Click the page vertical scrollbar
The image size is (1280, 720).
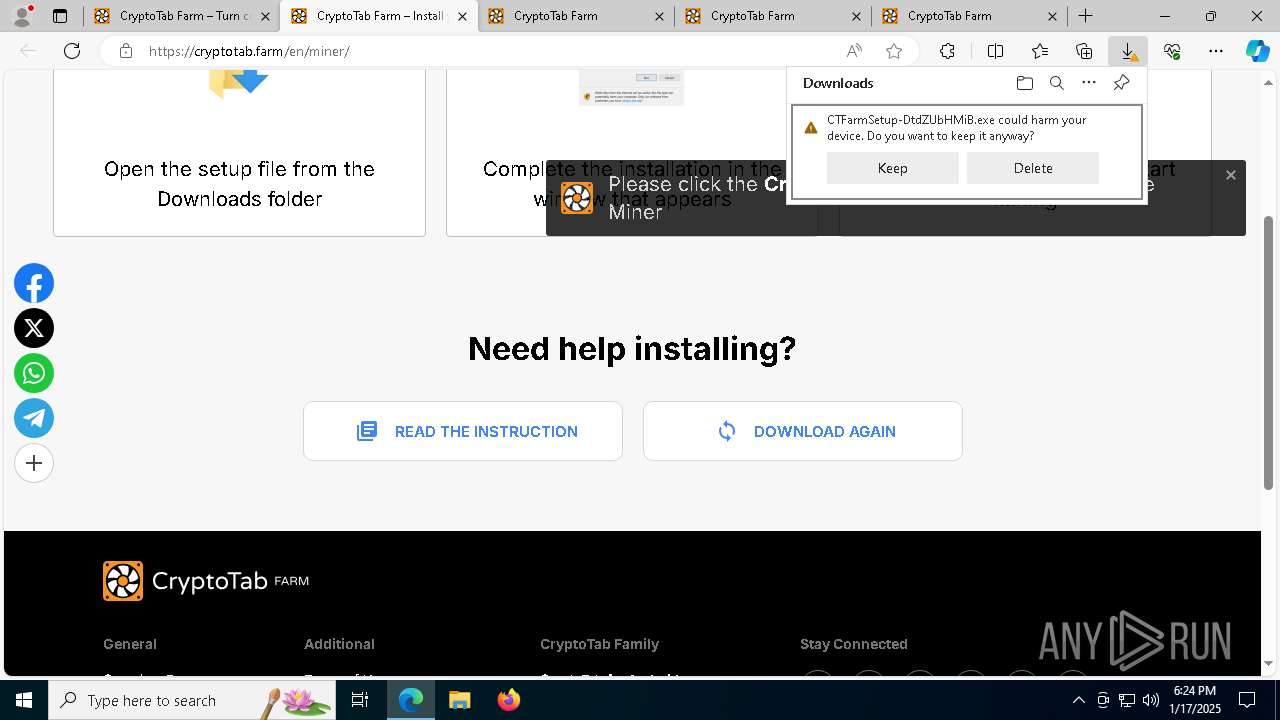(x=1269, y=353)
